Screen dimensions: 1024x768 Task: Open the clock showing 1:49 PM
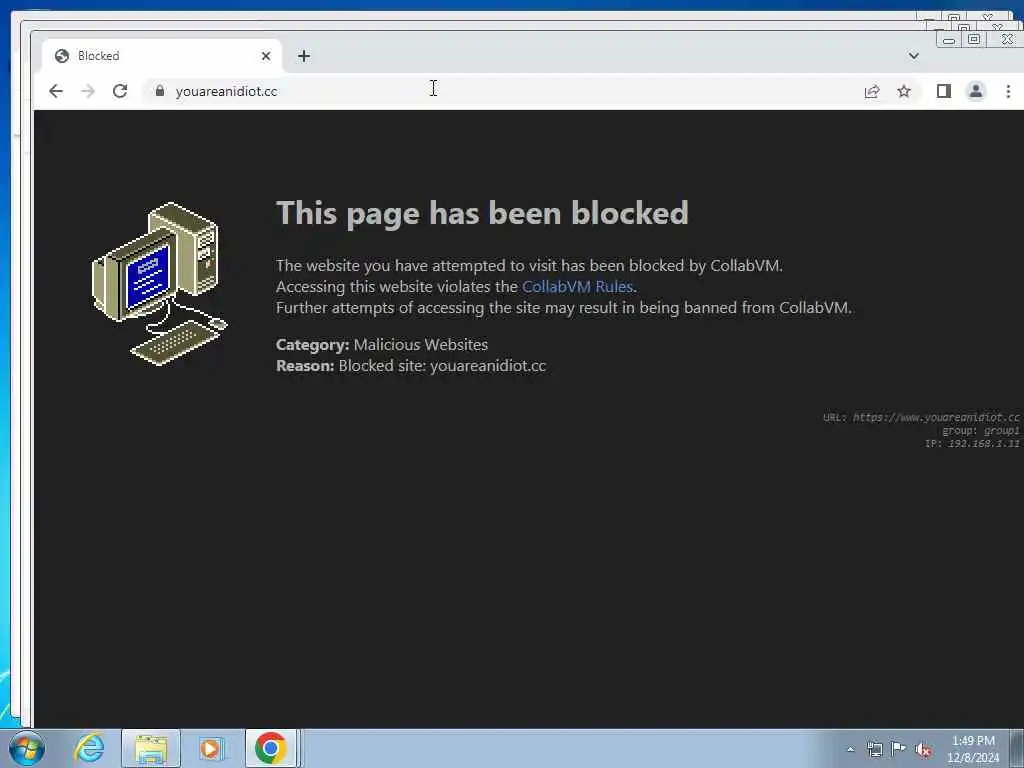click(x=973, y=749)
